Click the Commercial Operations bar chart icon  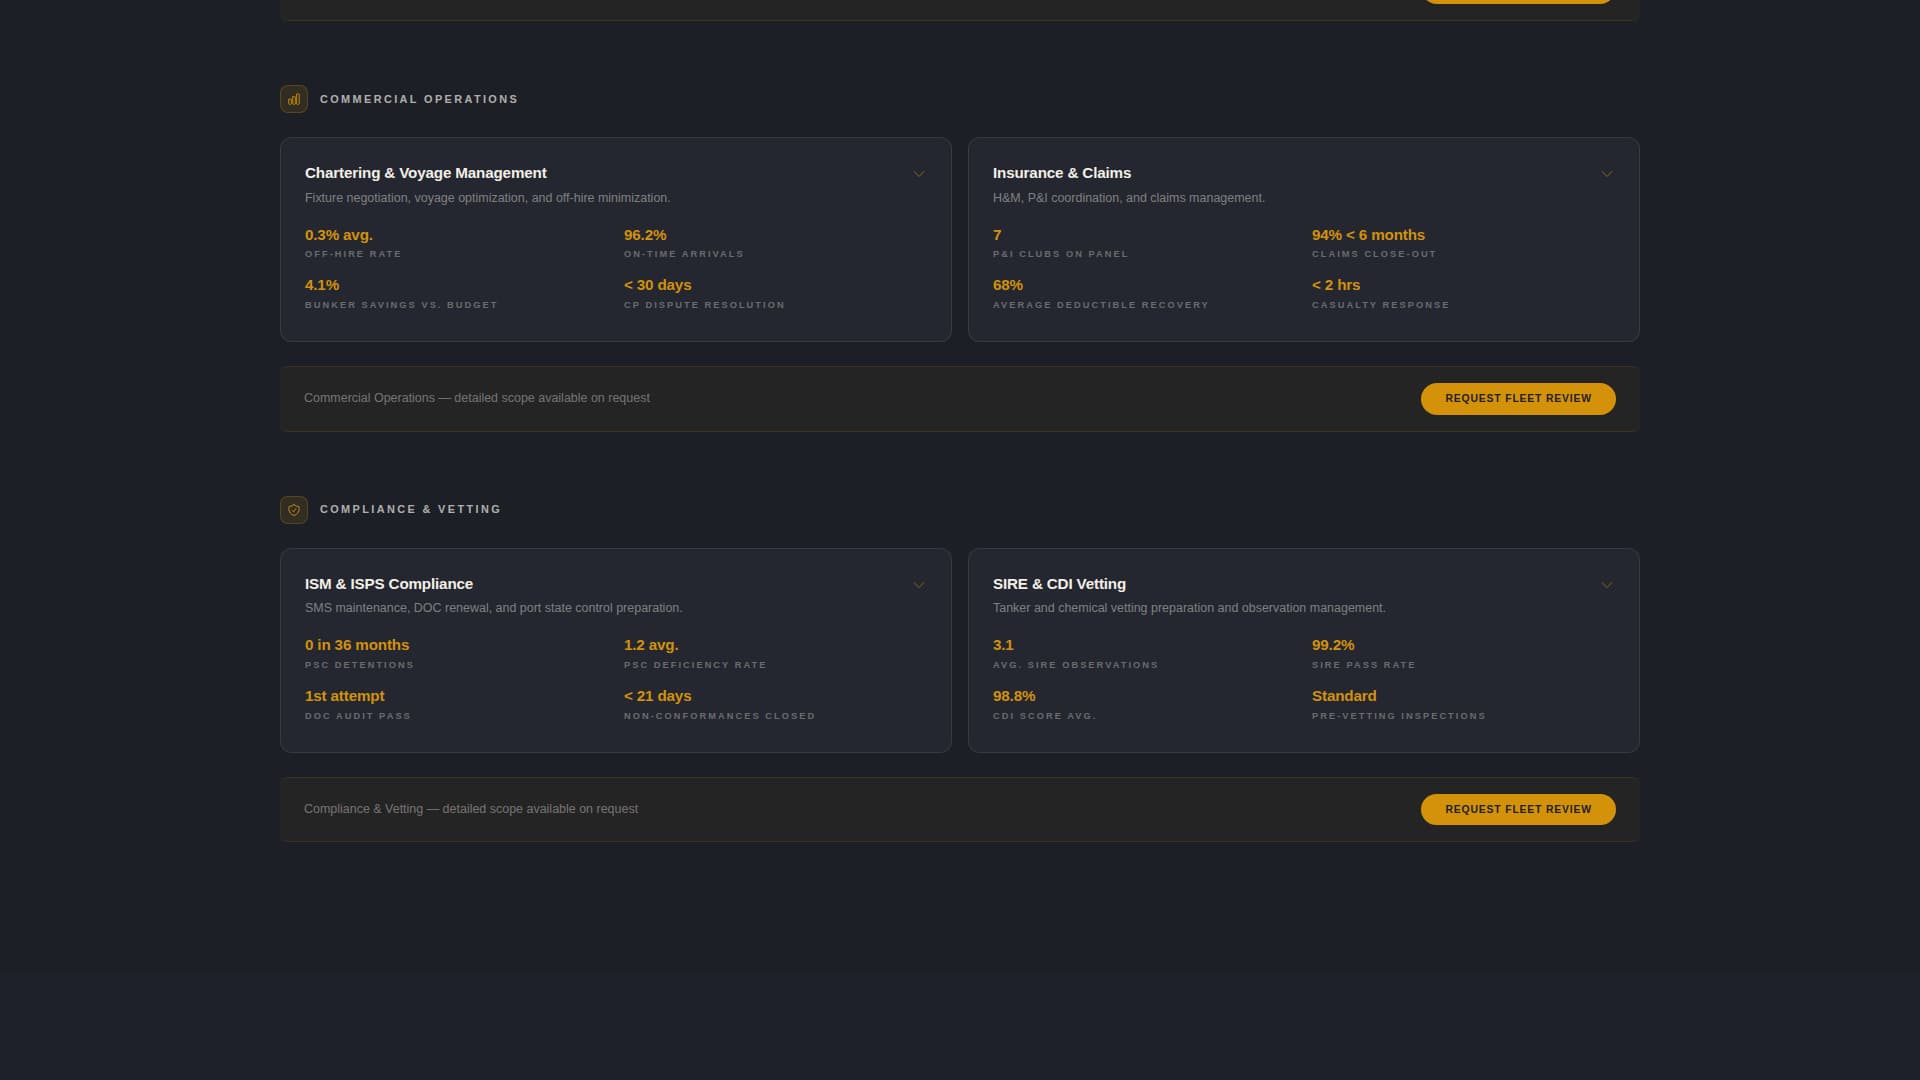(x=293, y=99)
